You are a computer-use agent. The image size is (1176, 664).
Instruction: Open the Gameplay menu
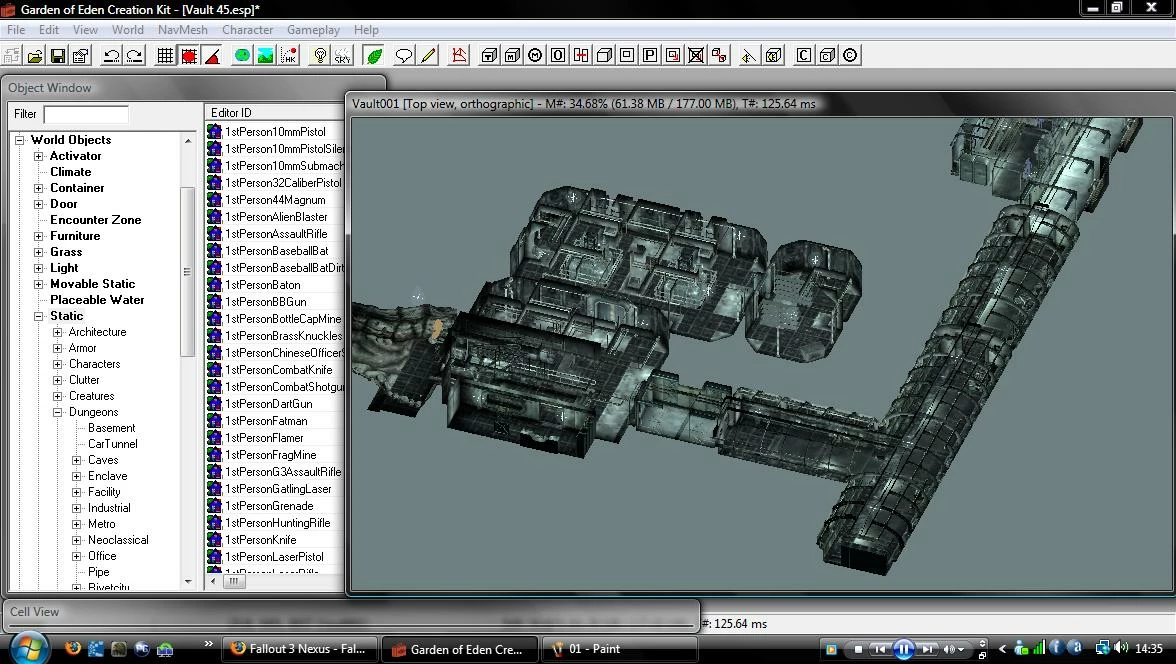[313, 30]
